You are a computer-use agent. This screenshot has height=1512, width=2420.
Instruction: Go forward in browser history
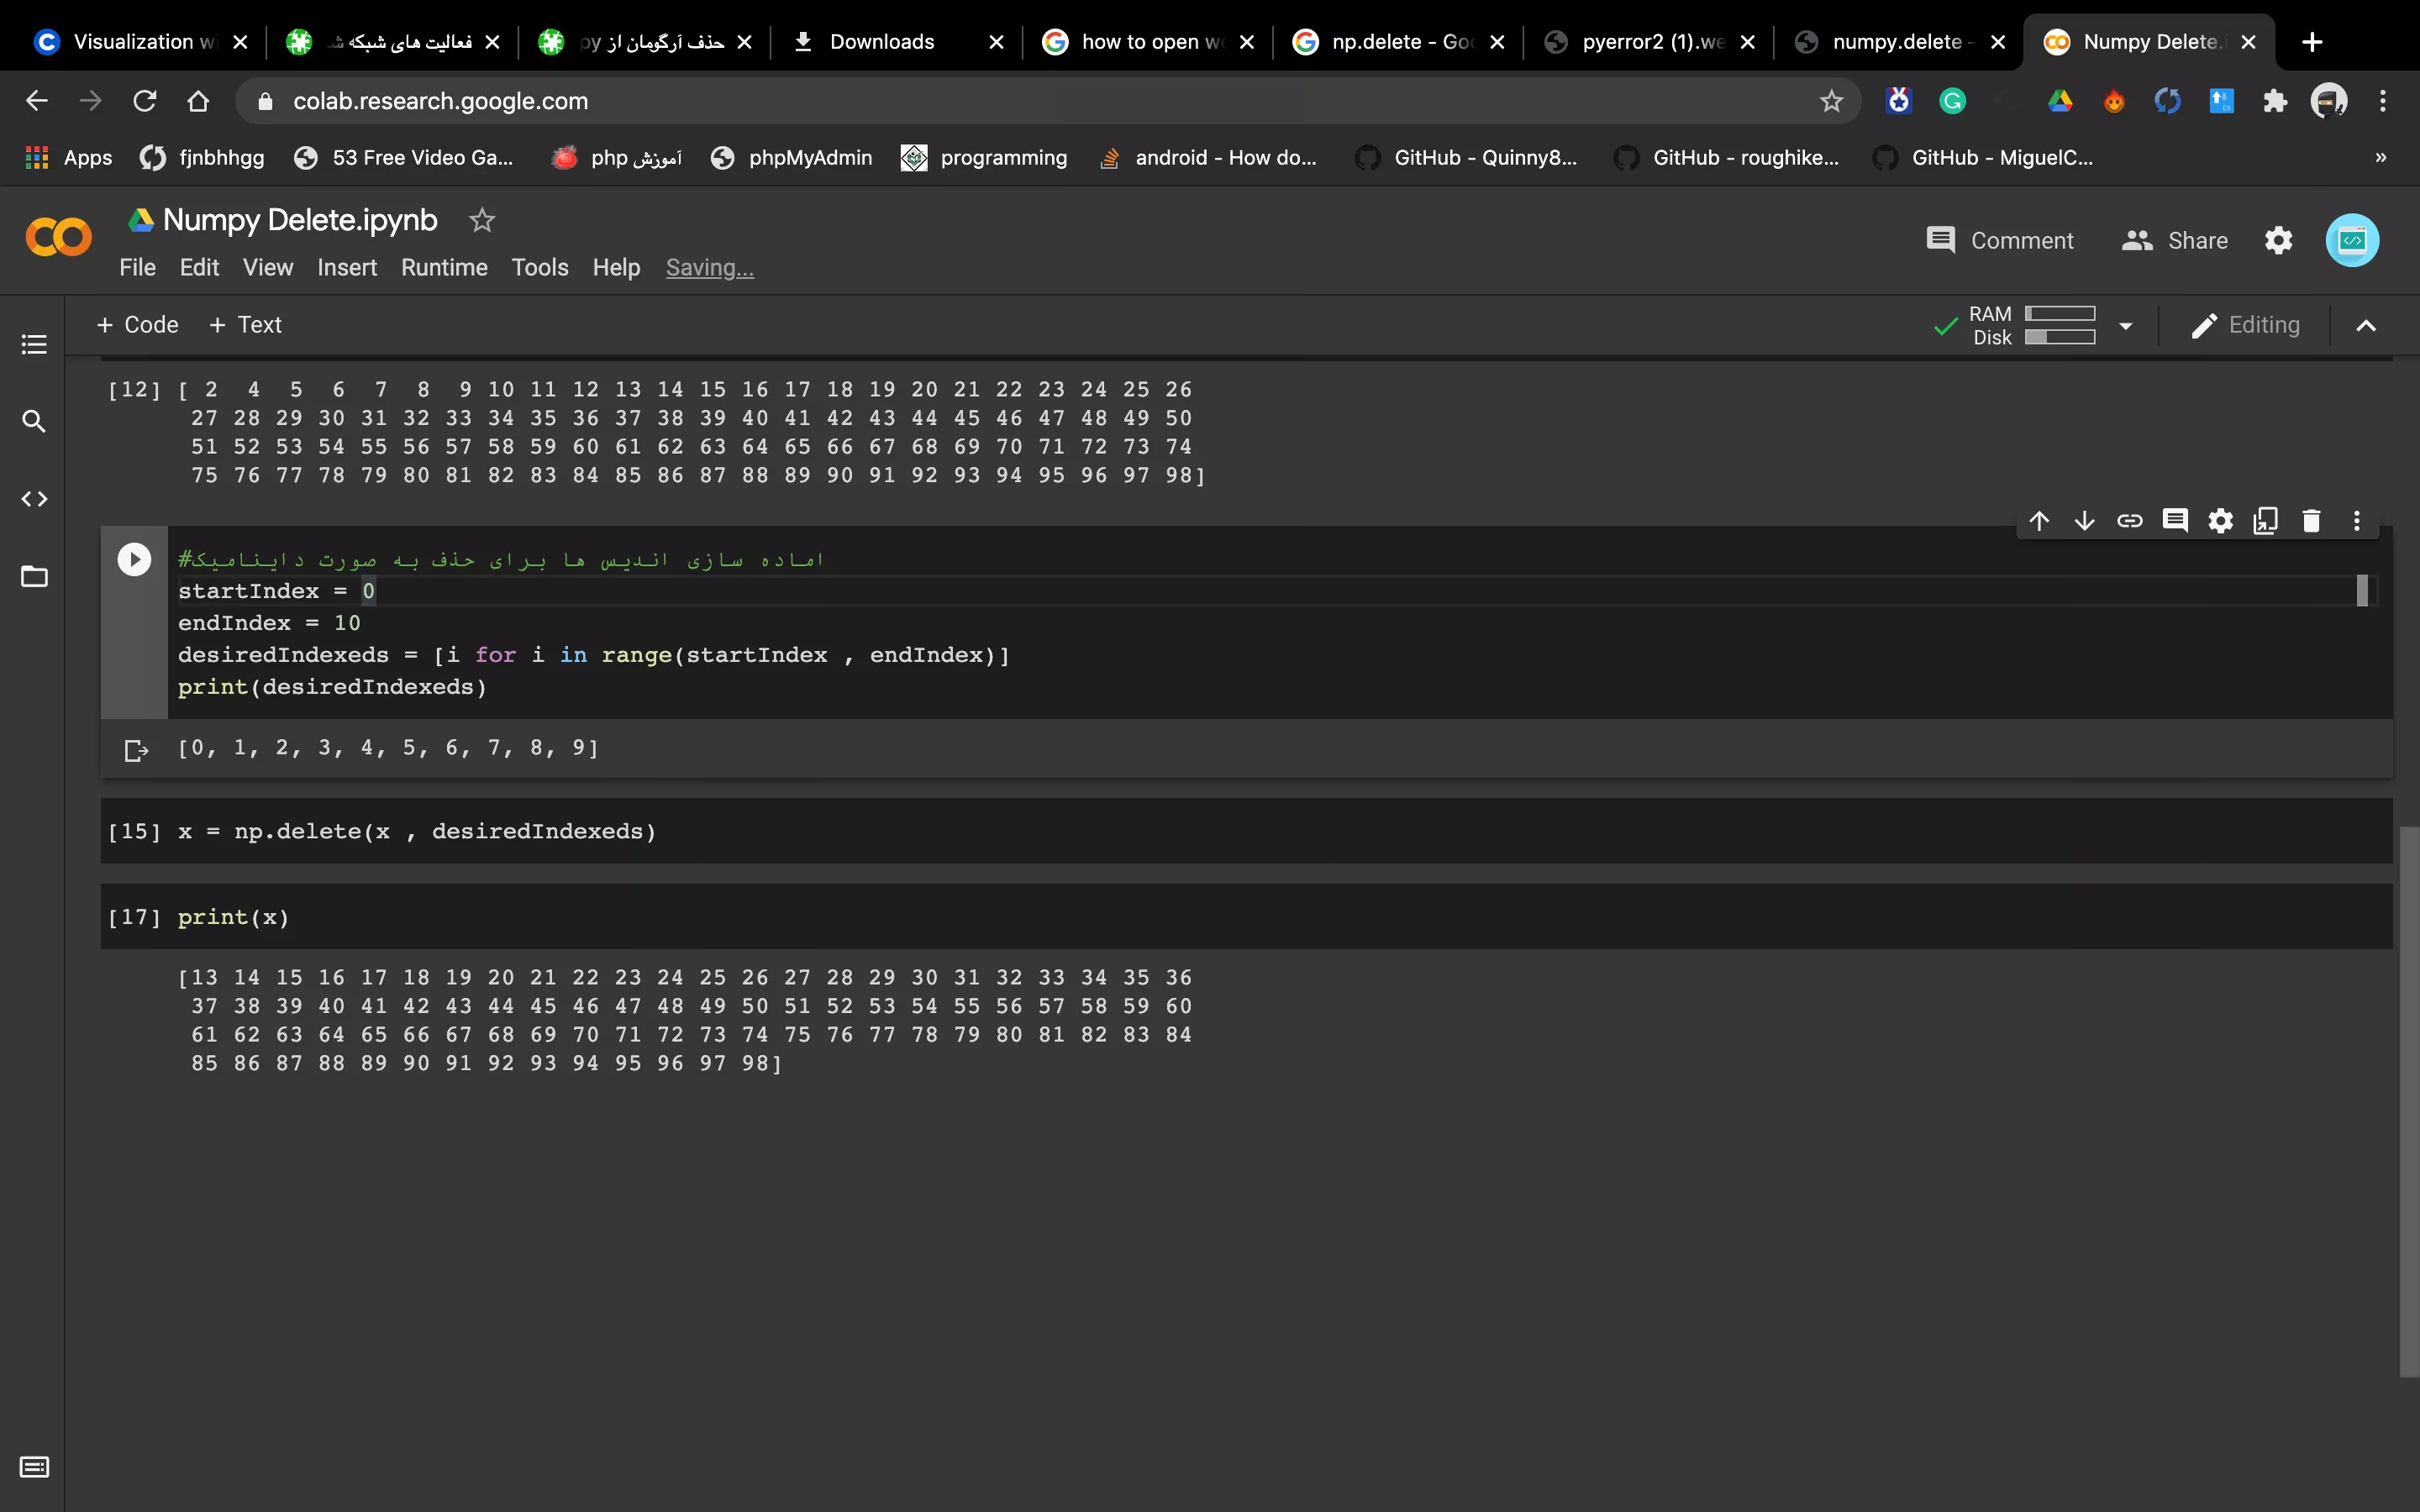click(x=91, y=101)
